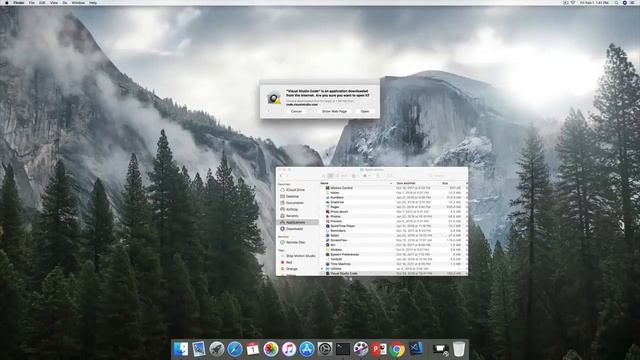The image size is (640, 360).
Task: Open the Help menu
Action: pos(93,2)
